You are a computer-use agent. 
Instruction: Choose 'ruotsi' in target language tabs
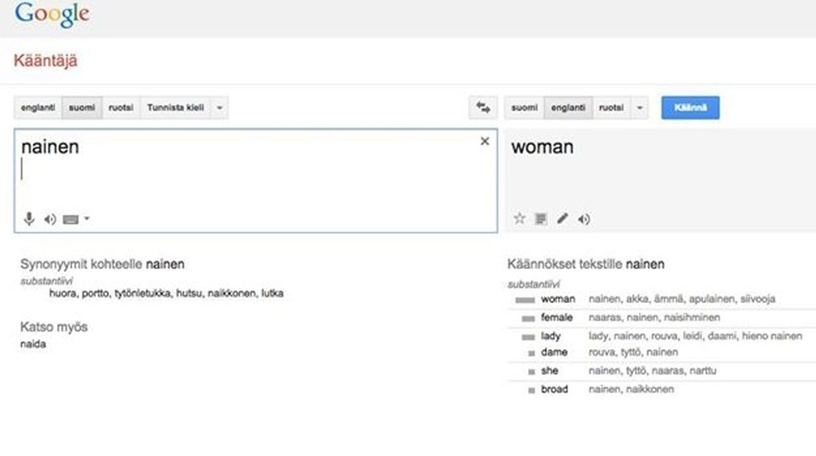click(x=610, y=108)
